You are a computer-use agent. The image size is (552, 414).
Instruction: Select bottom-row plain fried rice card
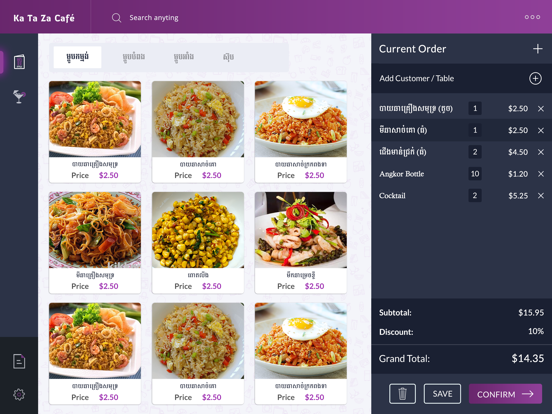click(x=198, y=353)
